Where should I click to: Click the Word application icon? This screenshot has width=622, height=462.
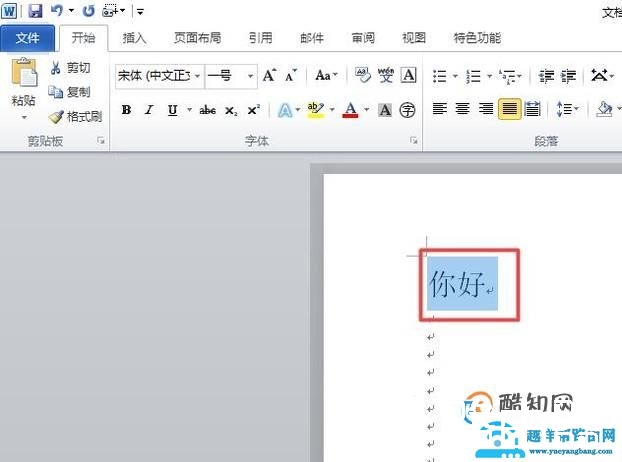tap(9, 11)
